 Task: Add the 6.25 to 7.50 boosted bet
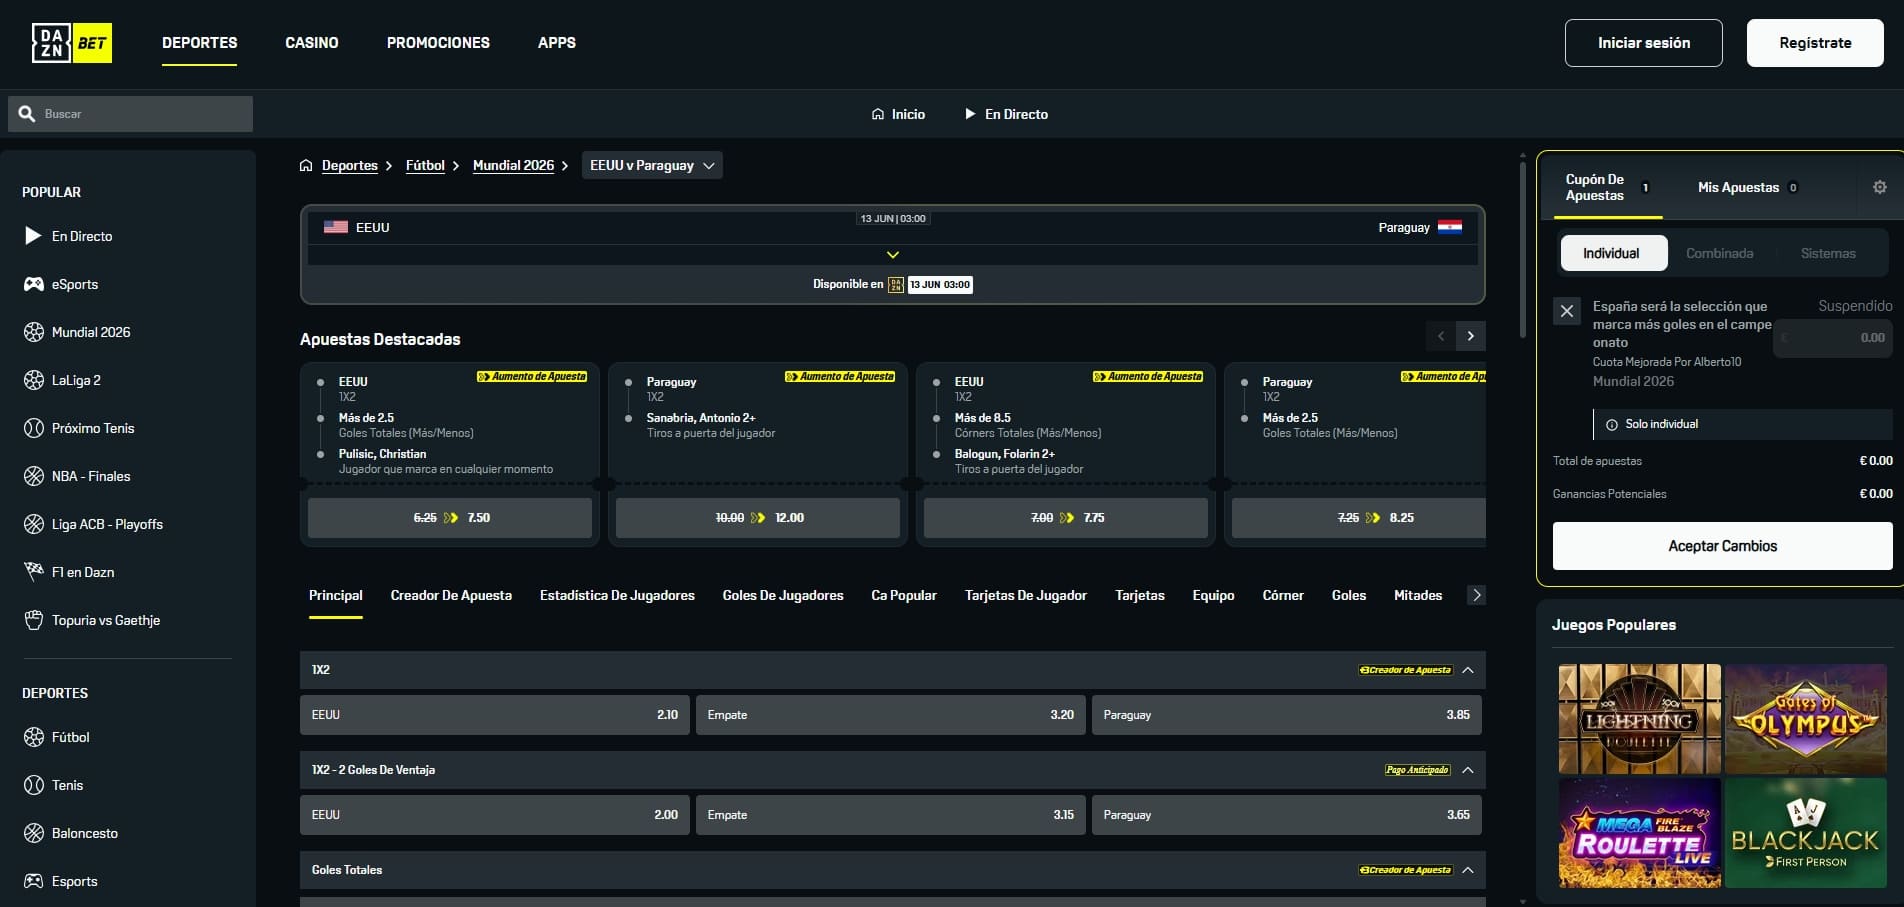pyautogui.click(x=450, y=518)
